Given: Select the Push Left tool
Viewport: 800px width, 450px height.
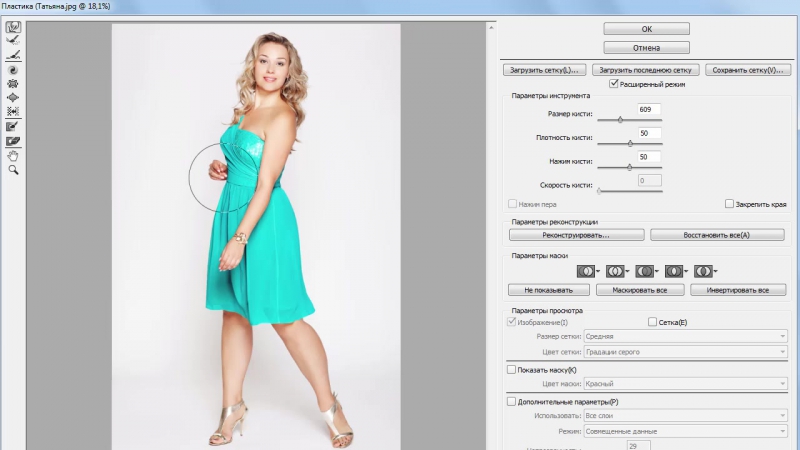Looking at the screenshot, I should pos(13,111).
